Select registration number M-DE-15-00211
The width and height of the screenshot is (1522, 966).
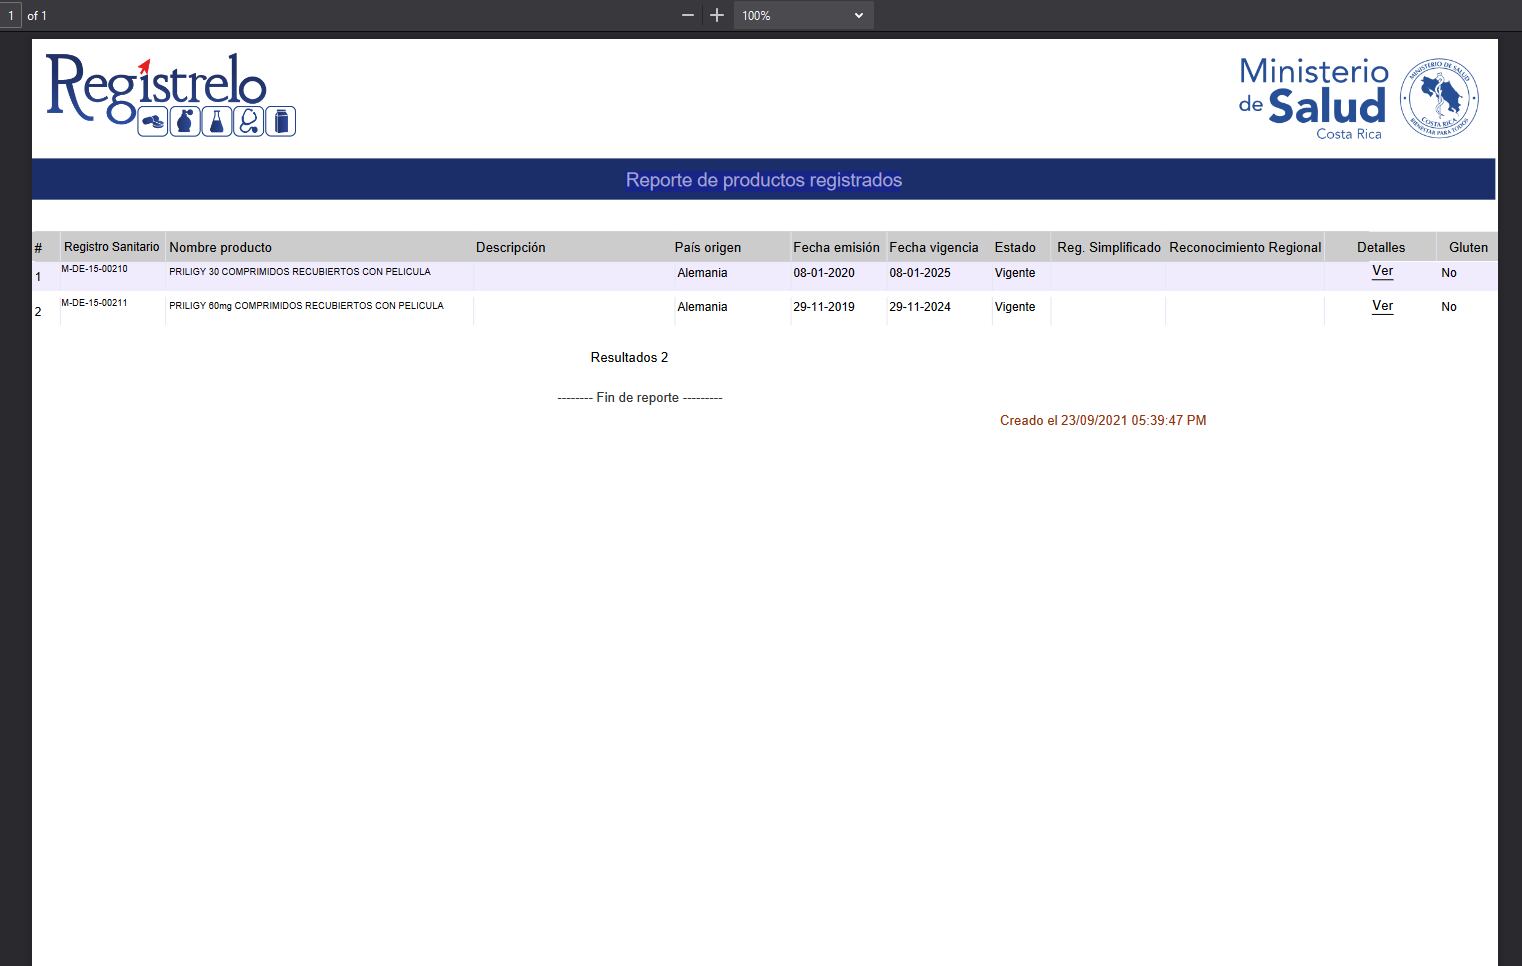pos(94,303)
